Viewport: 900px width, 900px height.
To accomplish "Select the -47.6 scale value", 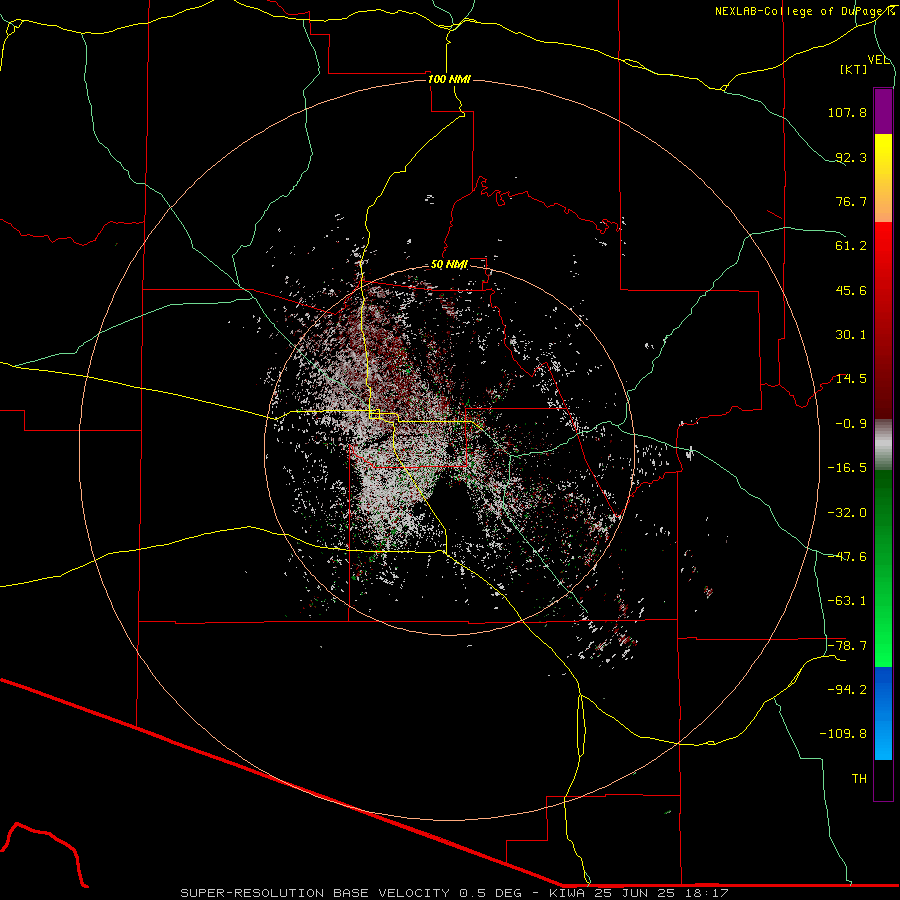I will 847,557.
